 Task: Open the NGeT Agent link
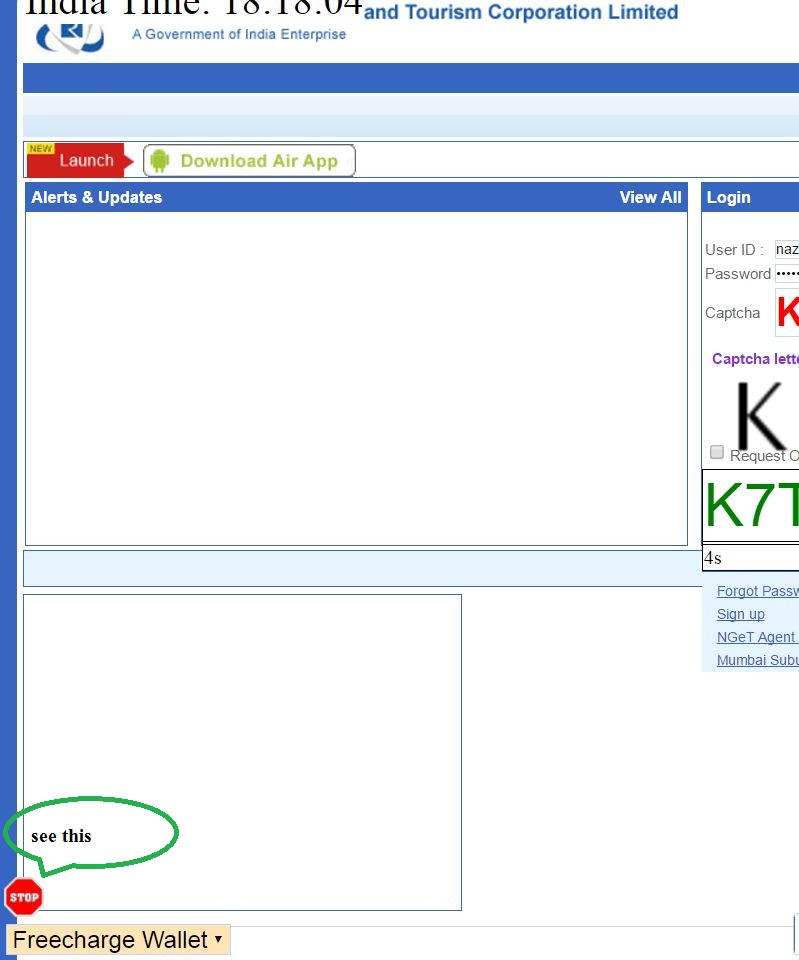[x=756, y=637]
